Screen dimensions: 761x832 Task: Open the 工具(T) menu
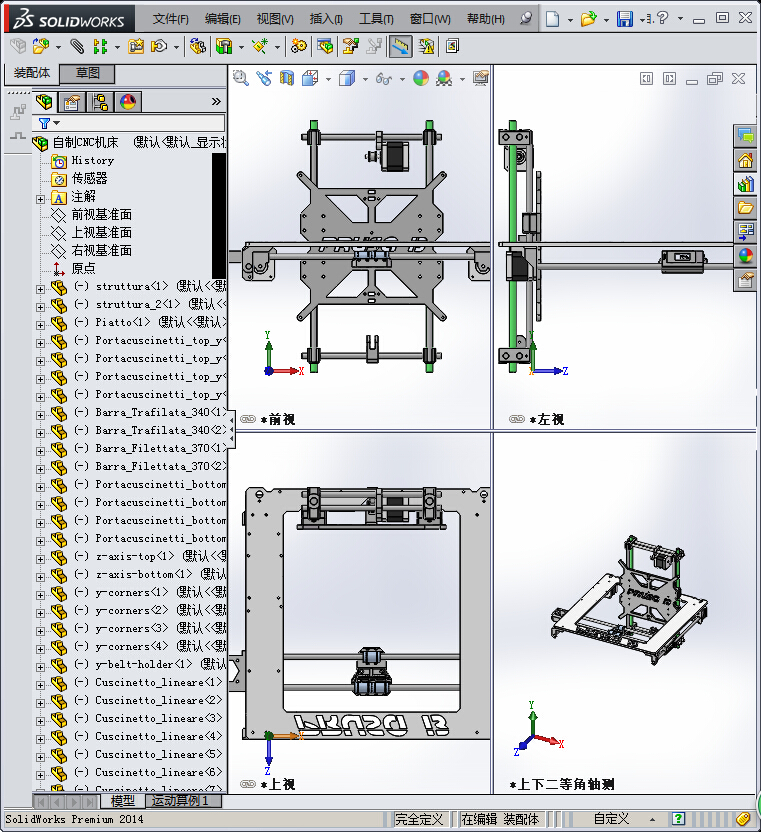point(376,19)
